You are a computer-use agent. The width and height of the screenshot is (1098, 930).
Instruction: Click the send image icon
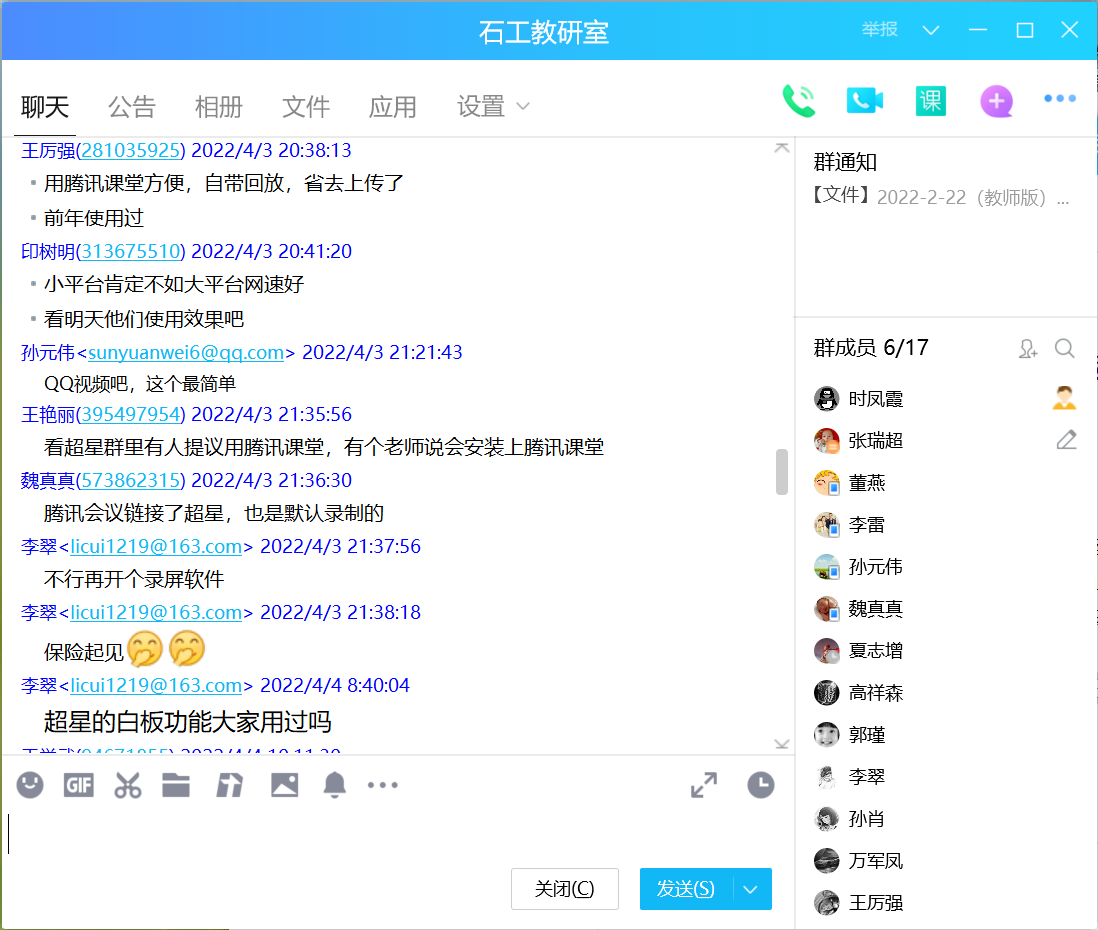pos(285,786)
